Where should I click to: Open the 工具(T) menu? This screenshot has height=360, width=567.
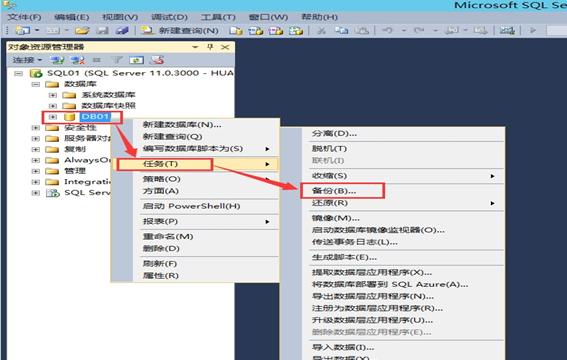tap(218, 17)
